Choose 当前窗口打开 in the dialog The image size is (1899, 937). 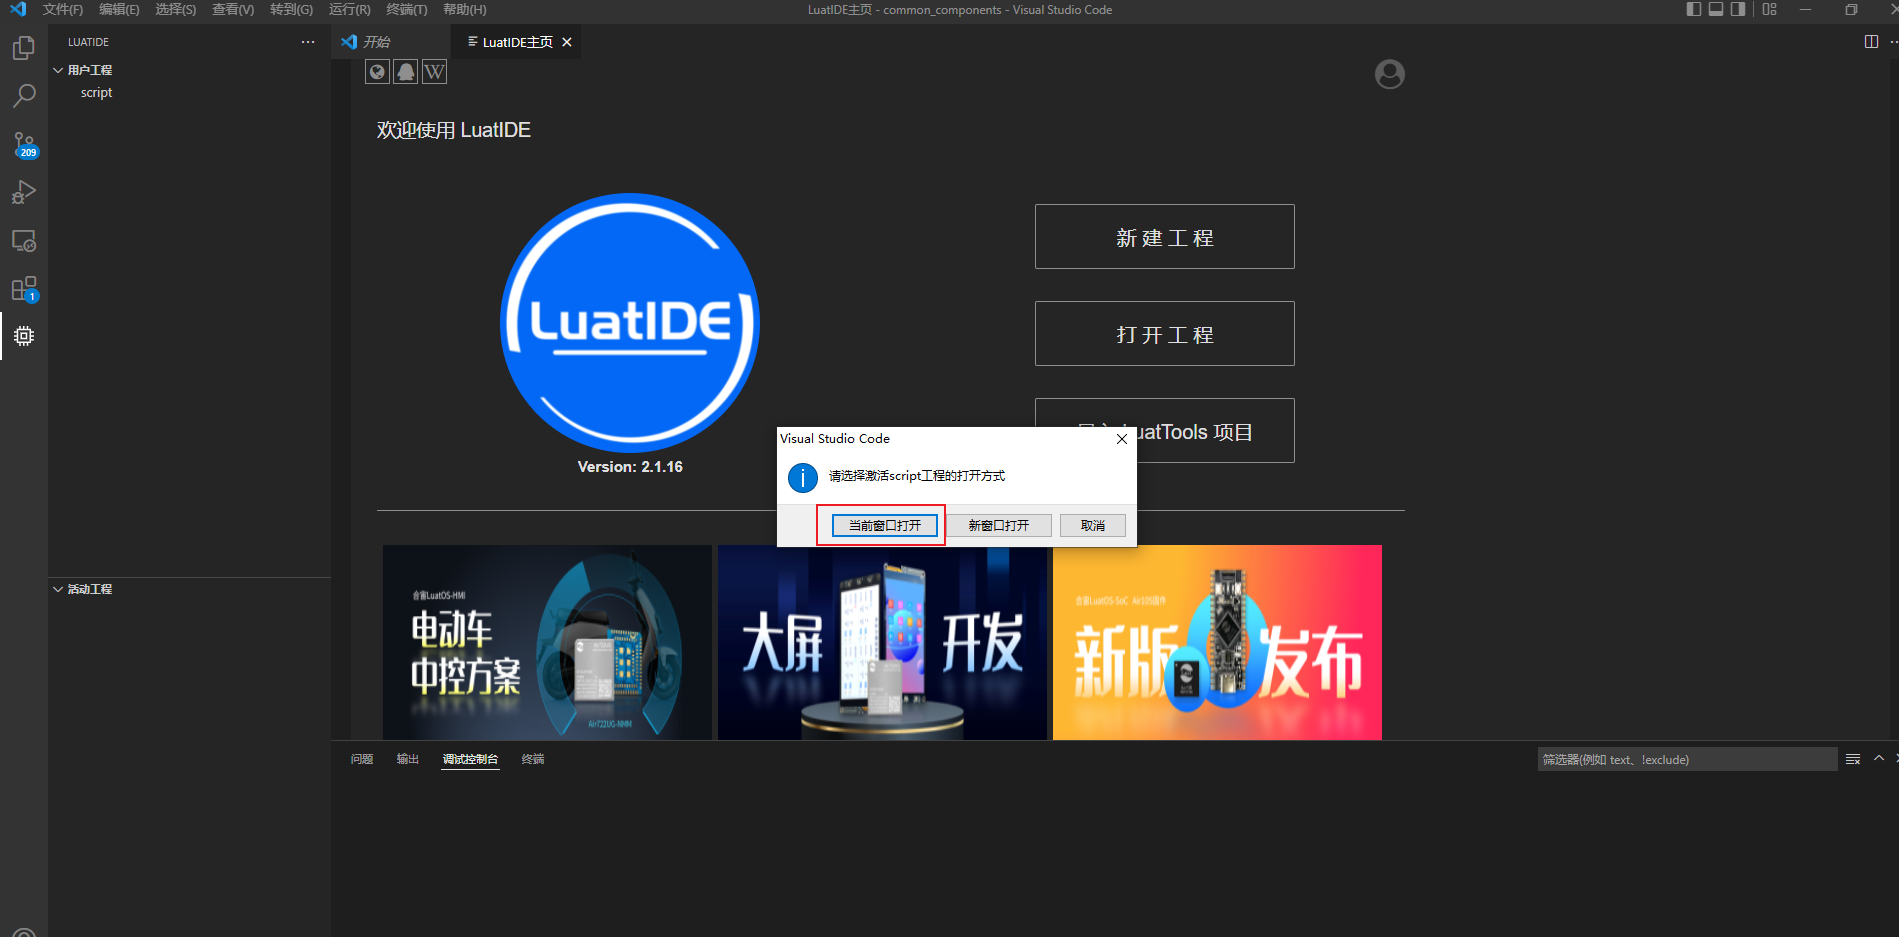click(885, 525)
